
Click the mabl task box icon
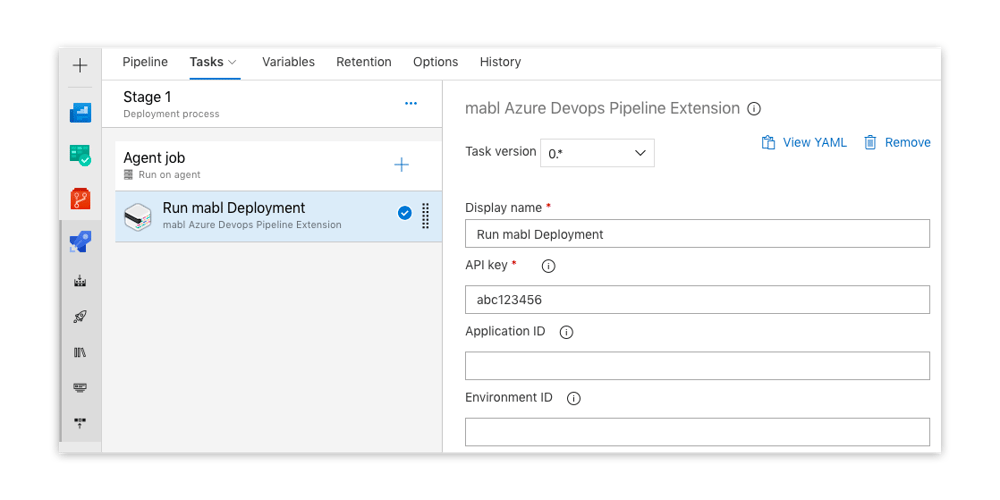coord(138,217)
